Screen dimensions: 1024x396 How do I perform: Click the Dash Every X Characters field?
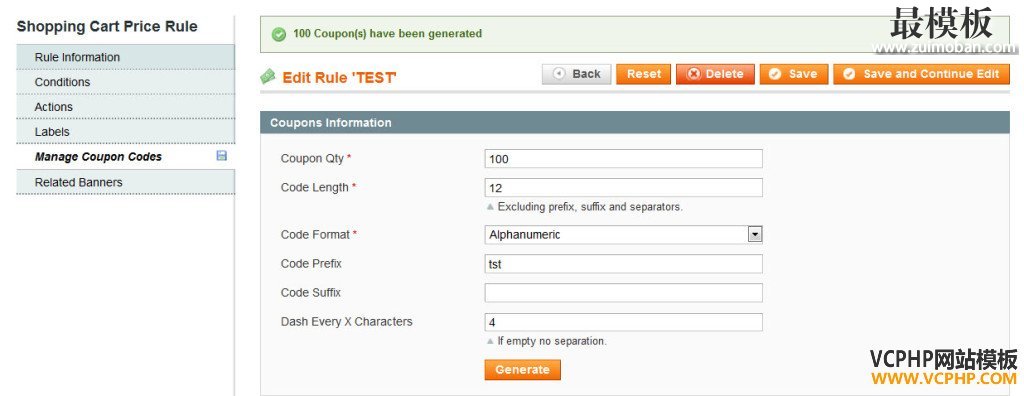[x=623, y=322]
